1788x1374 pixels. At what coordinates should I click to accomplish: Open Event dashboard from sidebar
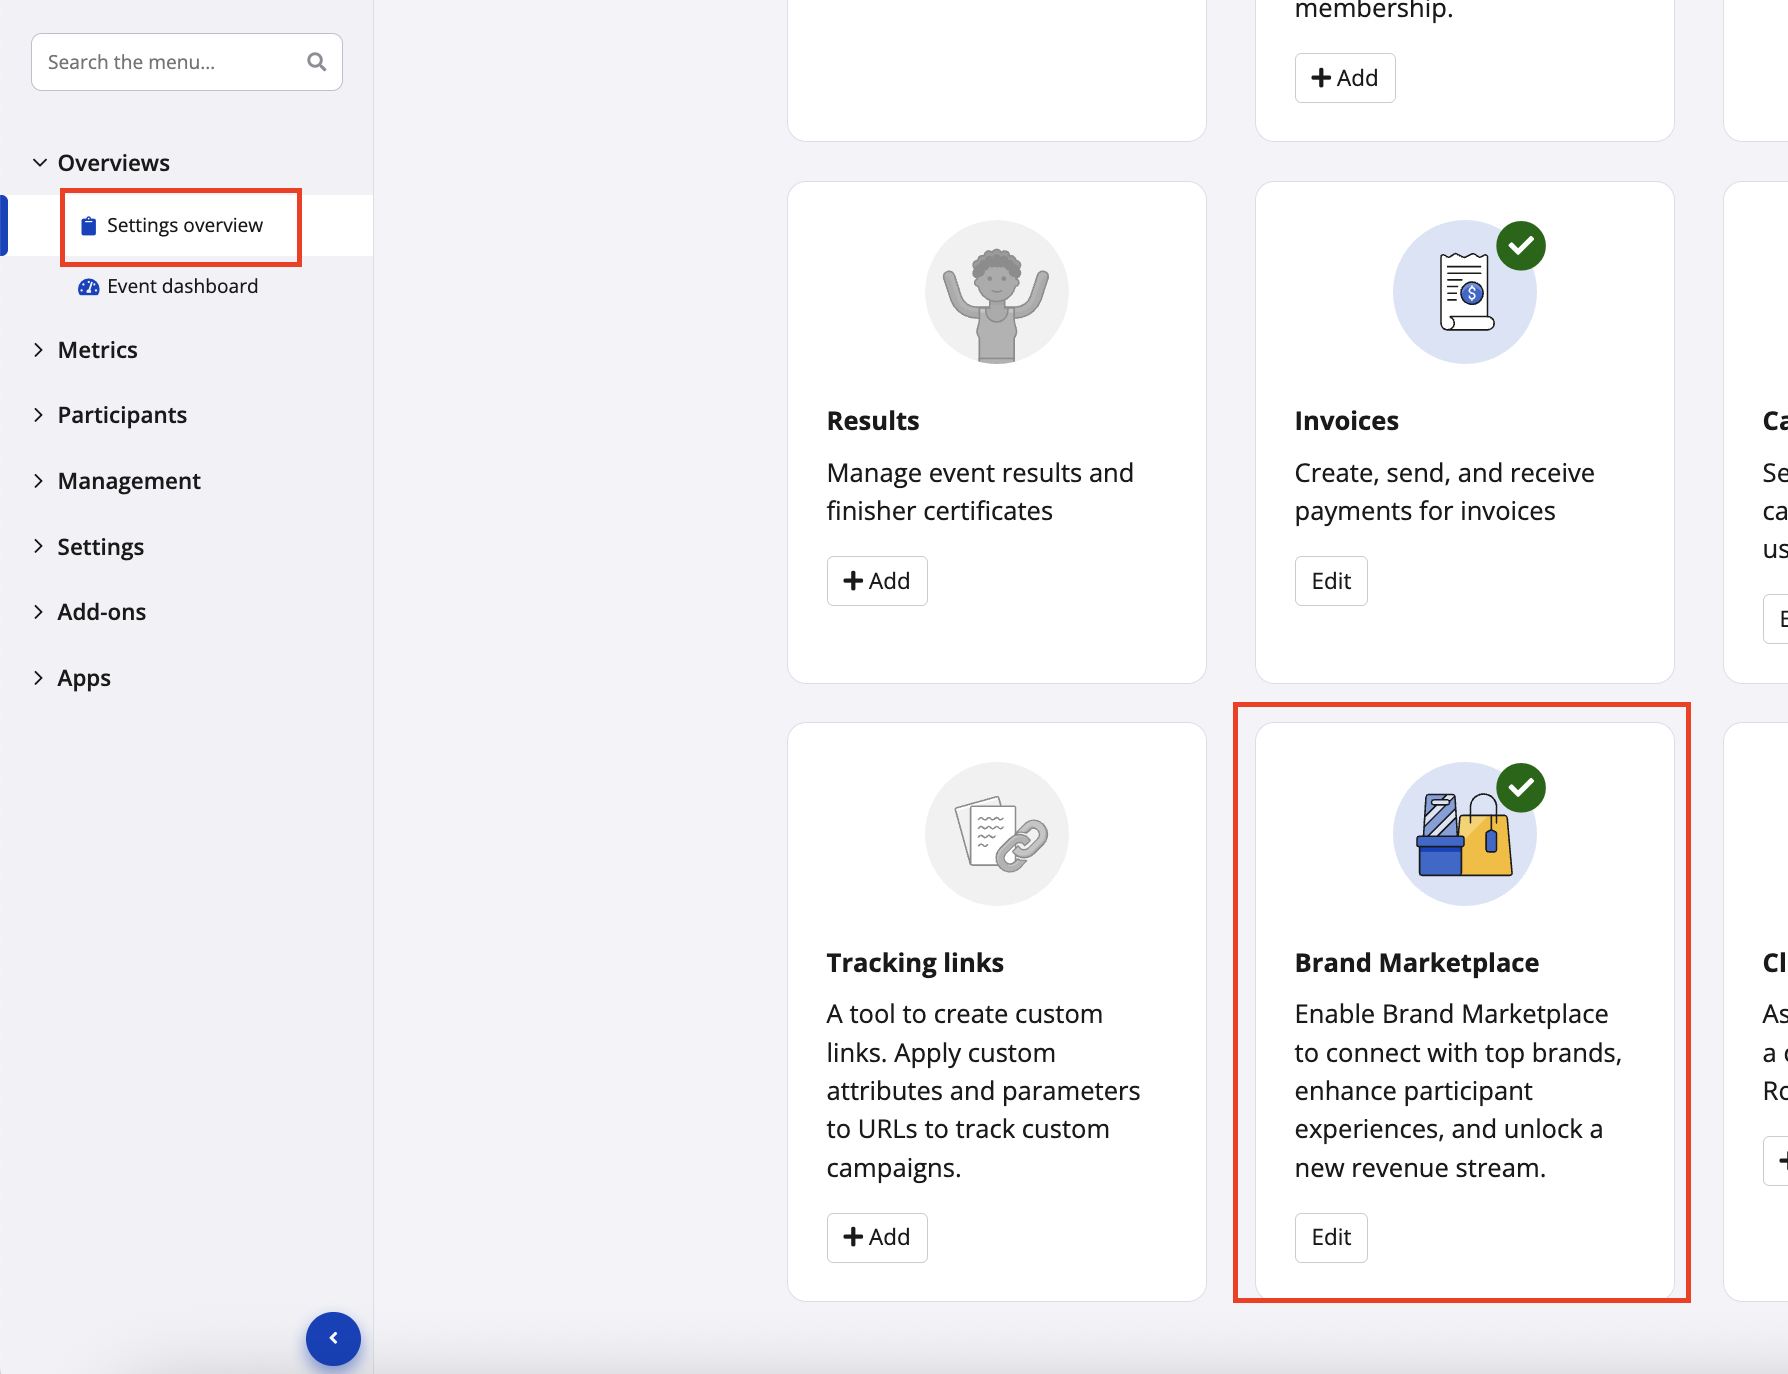click(x=182, y=287)
